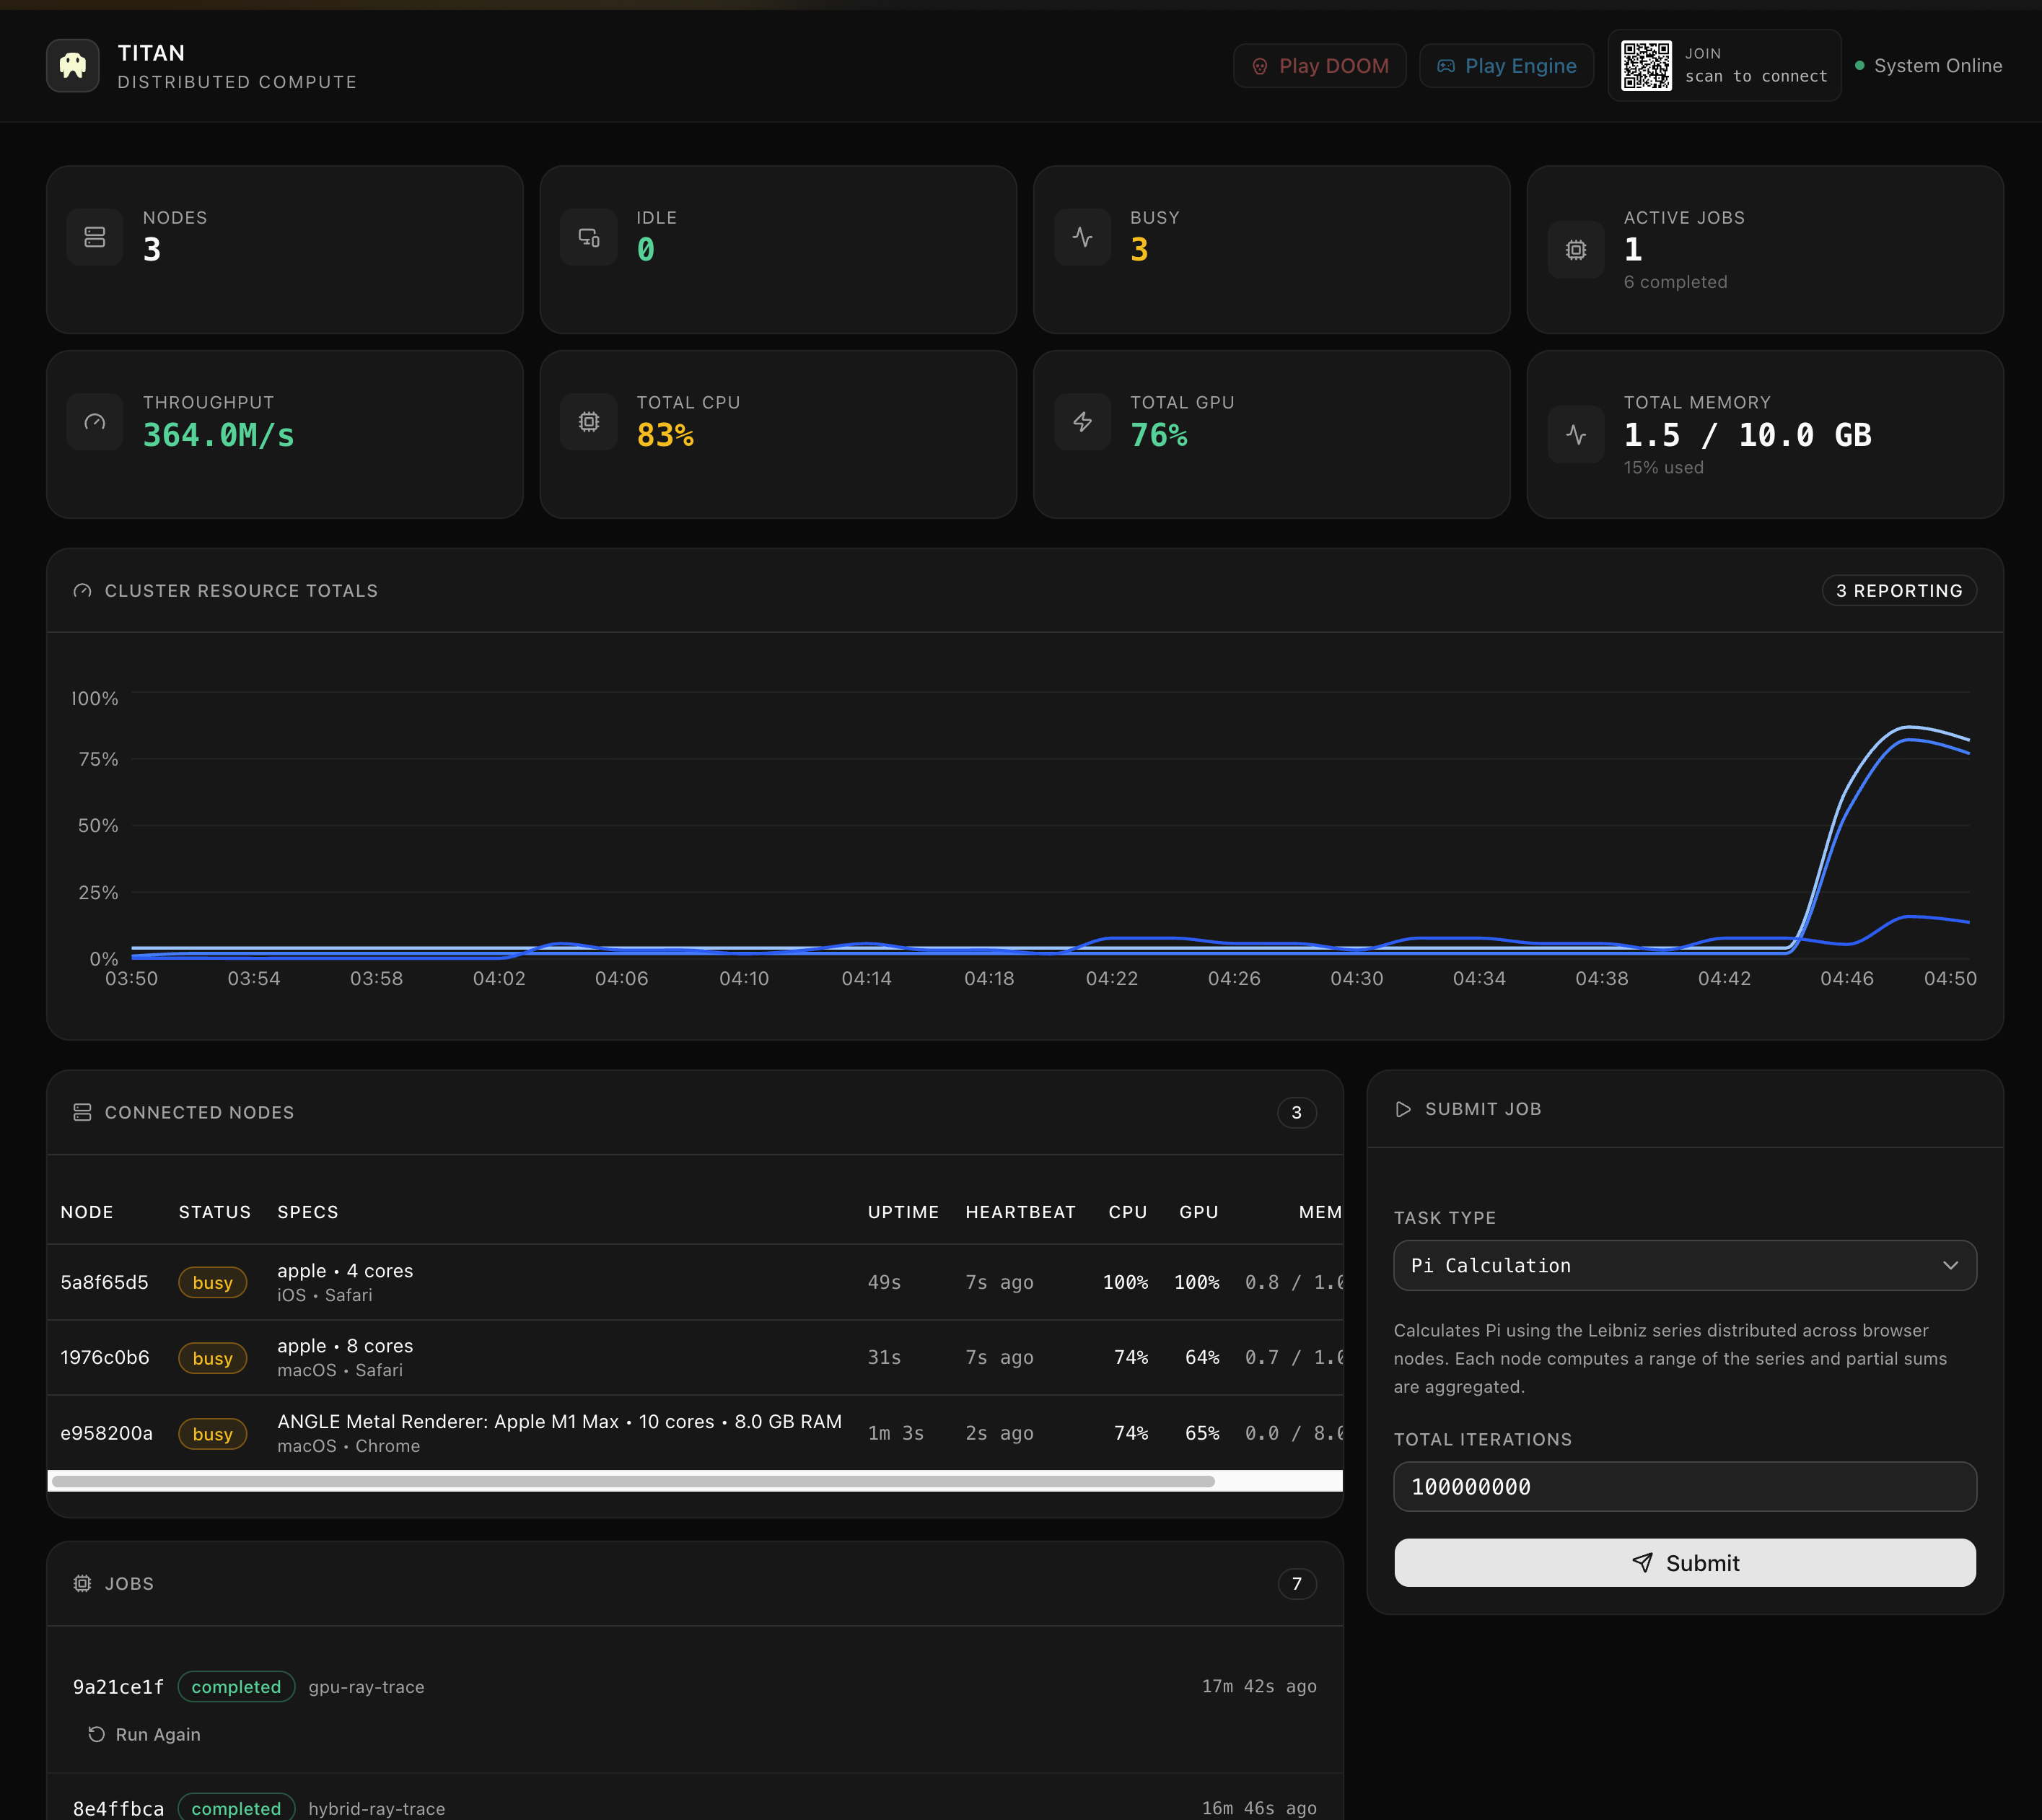The height and width of the screenshot is (1820, 2042).
Task: Click the Active Jobs chip icon
Action: pos(1575,250)
